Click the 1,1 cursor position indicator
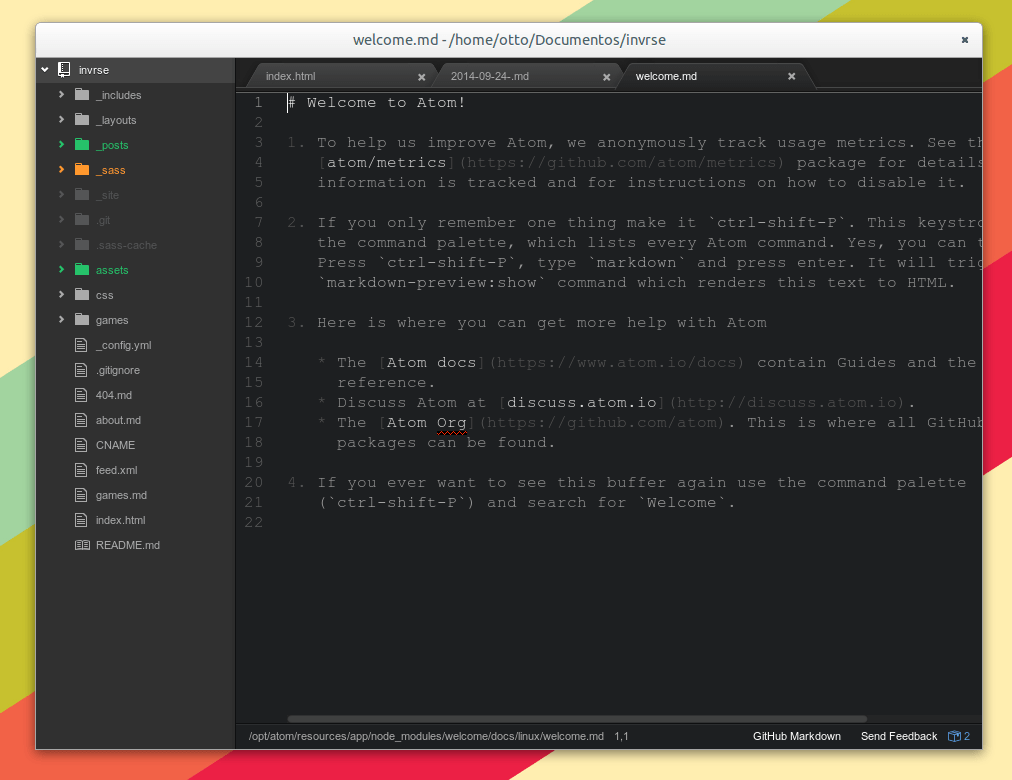The image size is (1012, 780). [621, 736]
